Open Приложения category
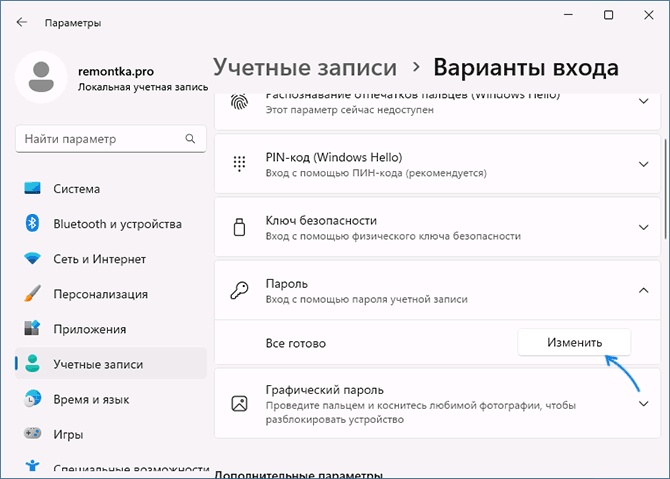The width and height of the screenshot is (670, 479). 111,329
